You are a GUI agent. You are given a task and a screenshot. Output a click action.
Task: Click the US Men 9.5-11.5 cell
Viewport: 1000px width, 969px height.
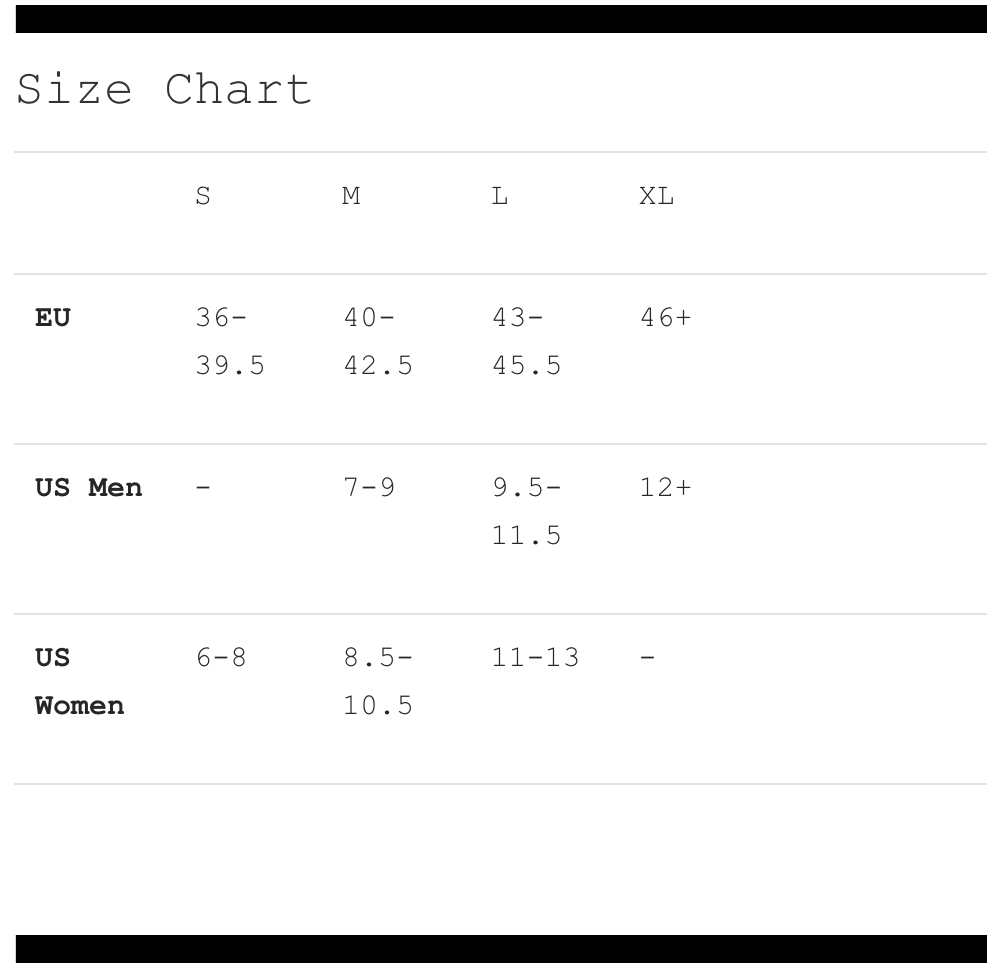pos(526,512)
